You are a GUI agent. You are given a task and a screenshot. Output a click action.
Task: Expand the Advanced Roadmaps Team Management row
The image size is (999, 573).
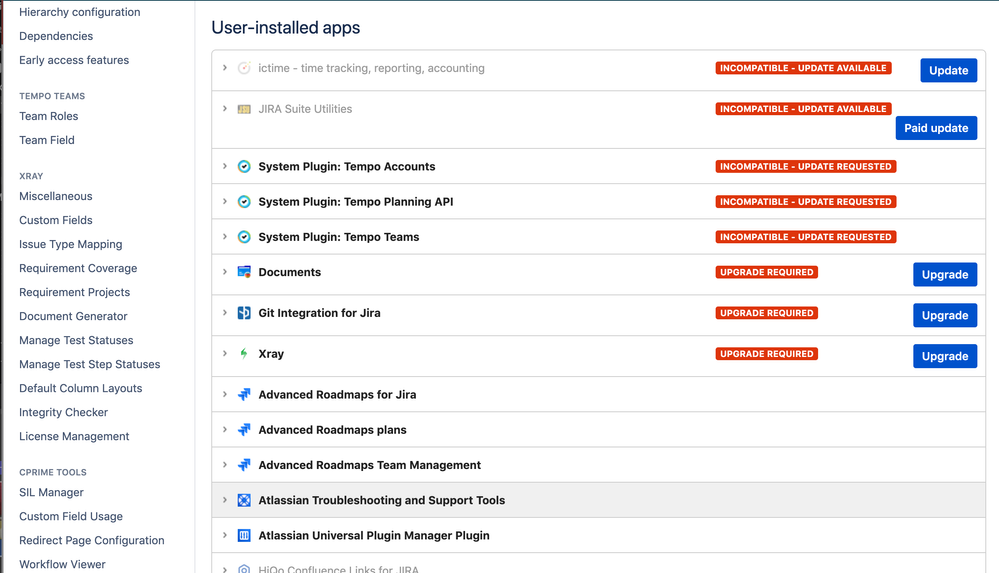225,464
